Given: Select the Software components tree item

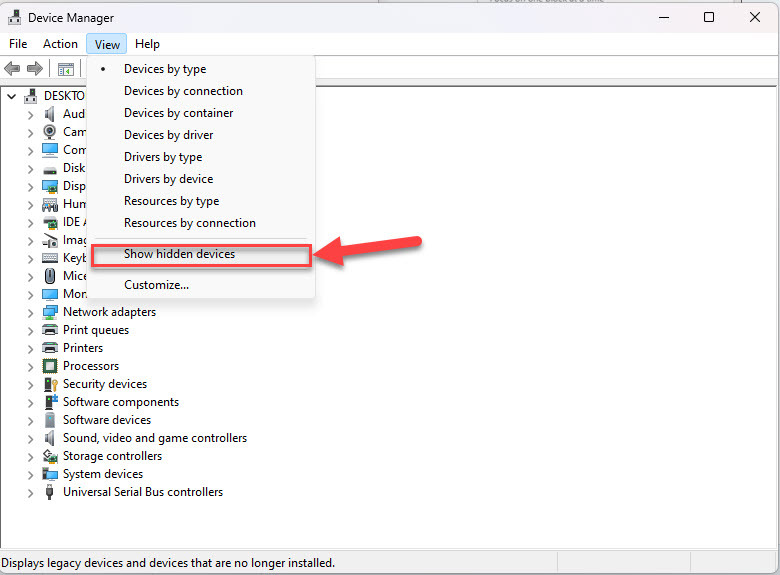Looking at the screenshot, I should [121, 402].
